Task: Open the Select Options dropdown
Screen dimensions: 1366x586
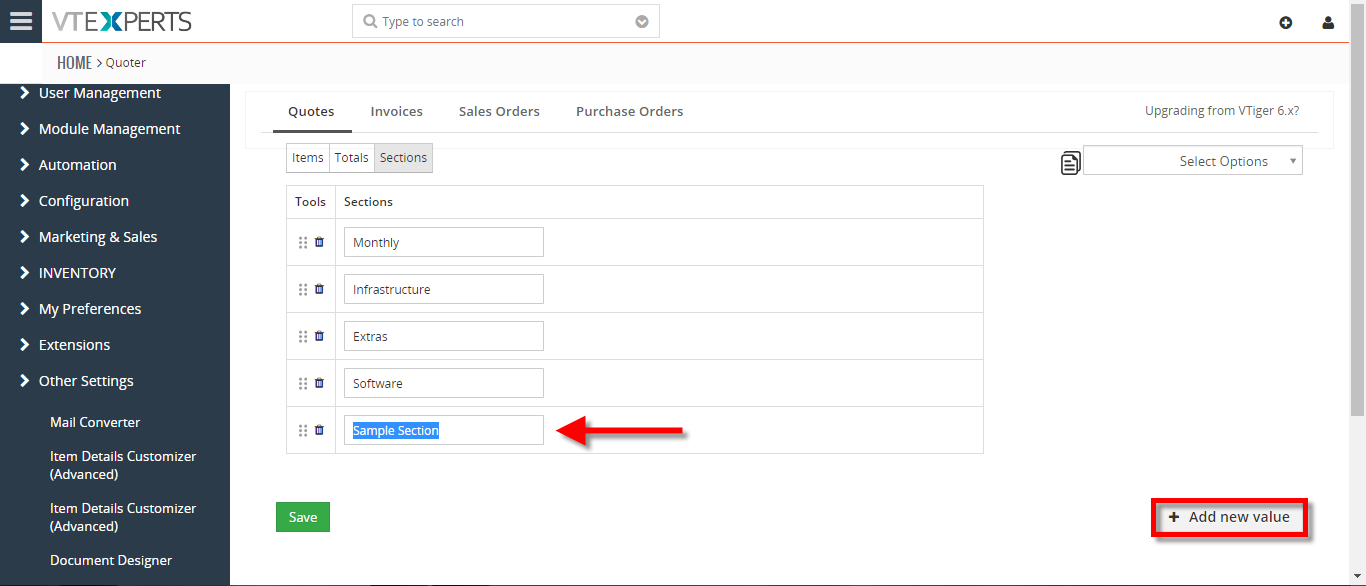Action: (x=1193, y=161)
